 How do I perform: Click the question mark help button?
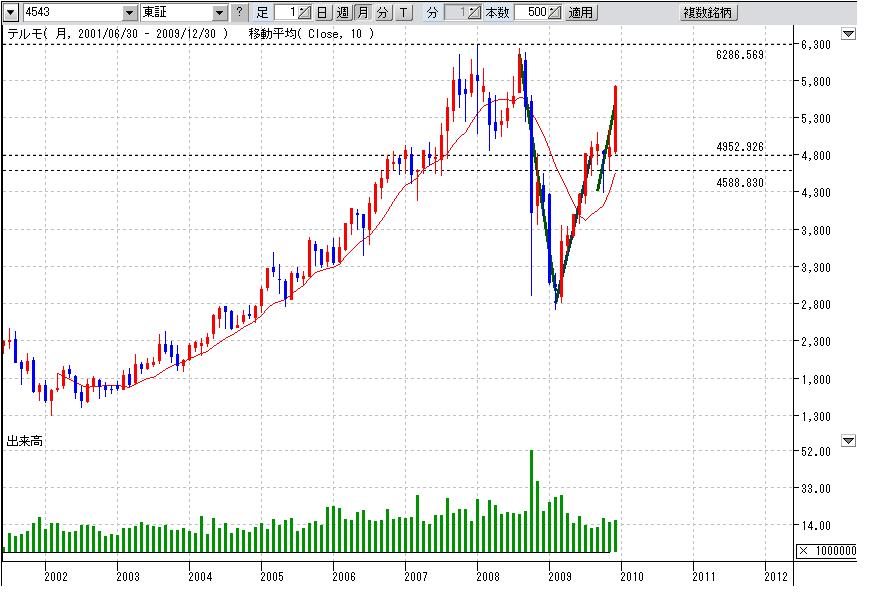pyautogui.click(x=238, y=13)
